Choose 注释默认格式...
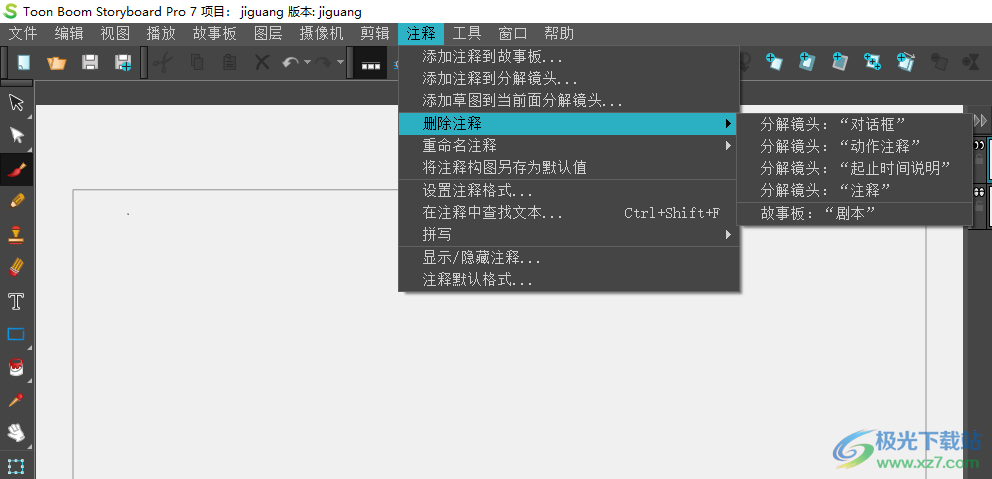This screenshot has width=992, height=479. 569,280
